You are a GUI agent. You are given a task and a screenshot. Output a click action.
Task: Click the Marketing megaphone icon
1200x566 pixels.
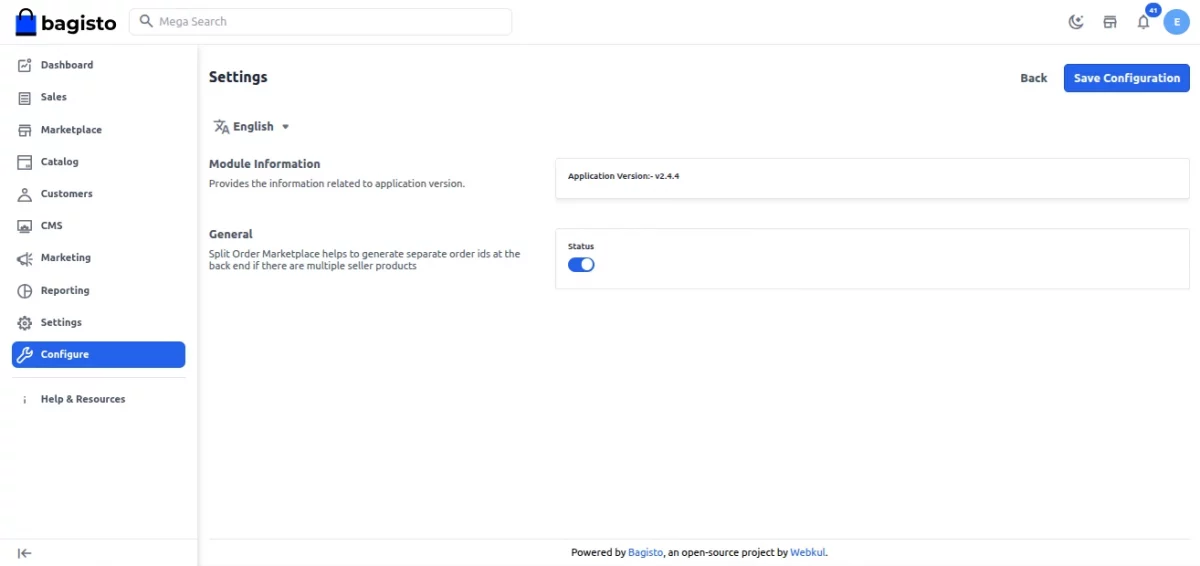coord(25,259)
